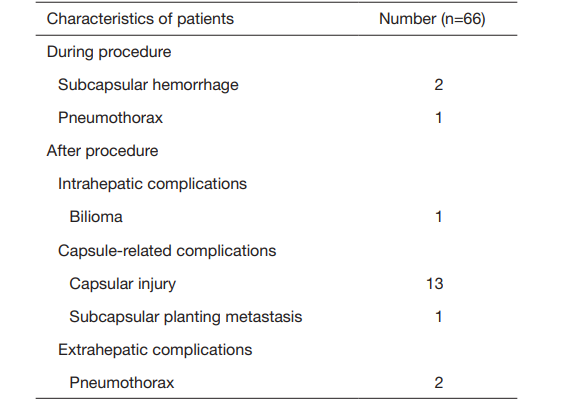Click the value 1 in Bilioma row
The image size is (570, 410).
point(439,217)
